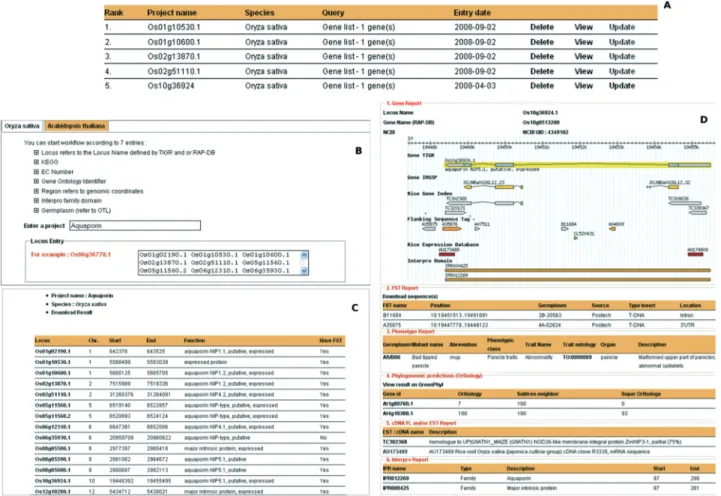The height and width of the screenshot is (496, 721).
Task: Click inside the Locus Entry text area
Action: coord(219,262)
